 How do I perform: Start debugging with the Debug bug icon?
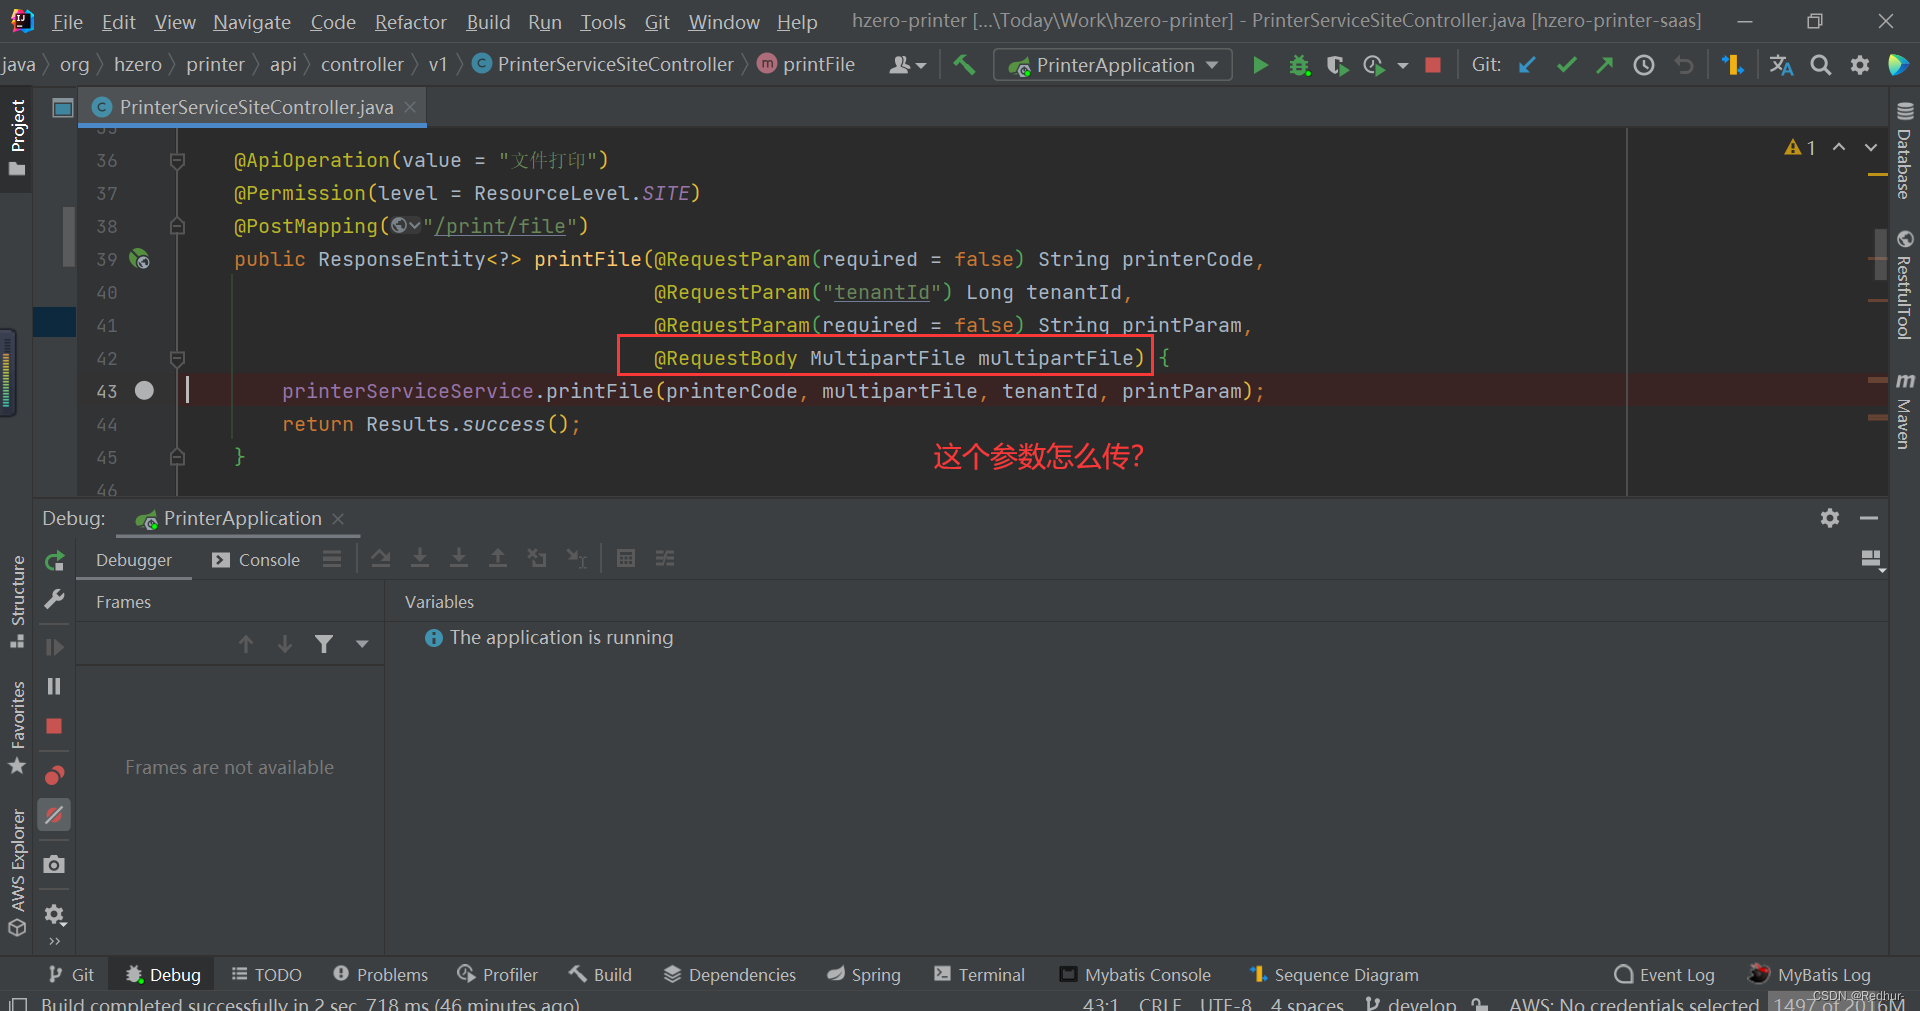(1298, 65)
